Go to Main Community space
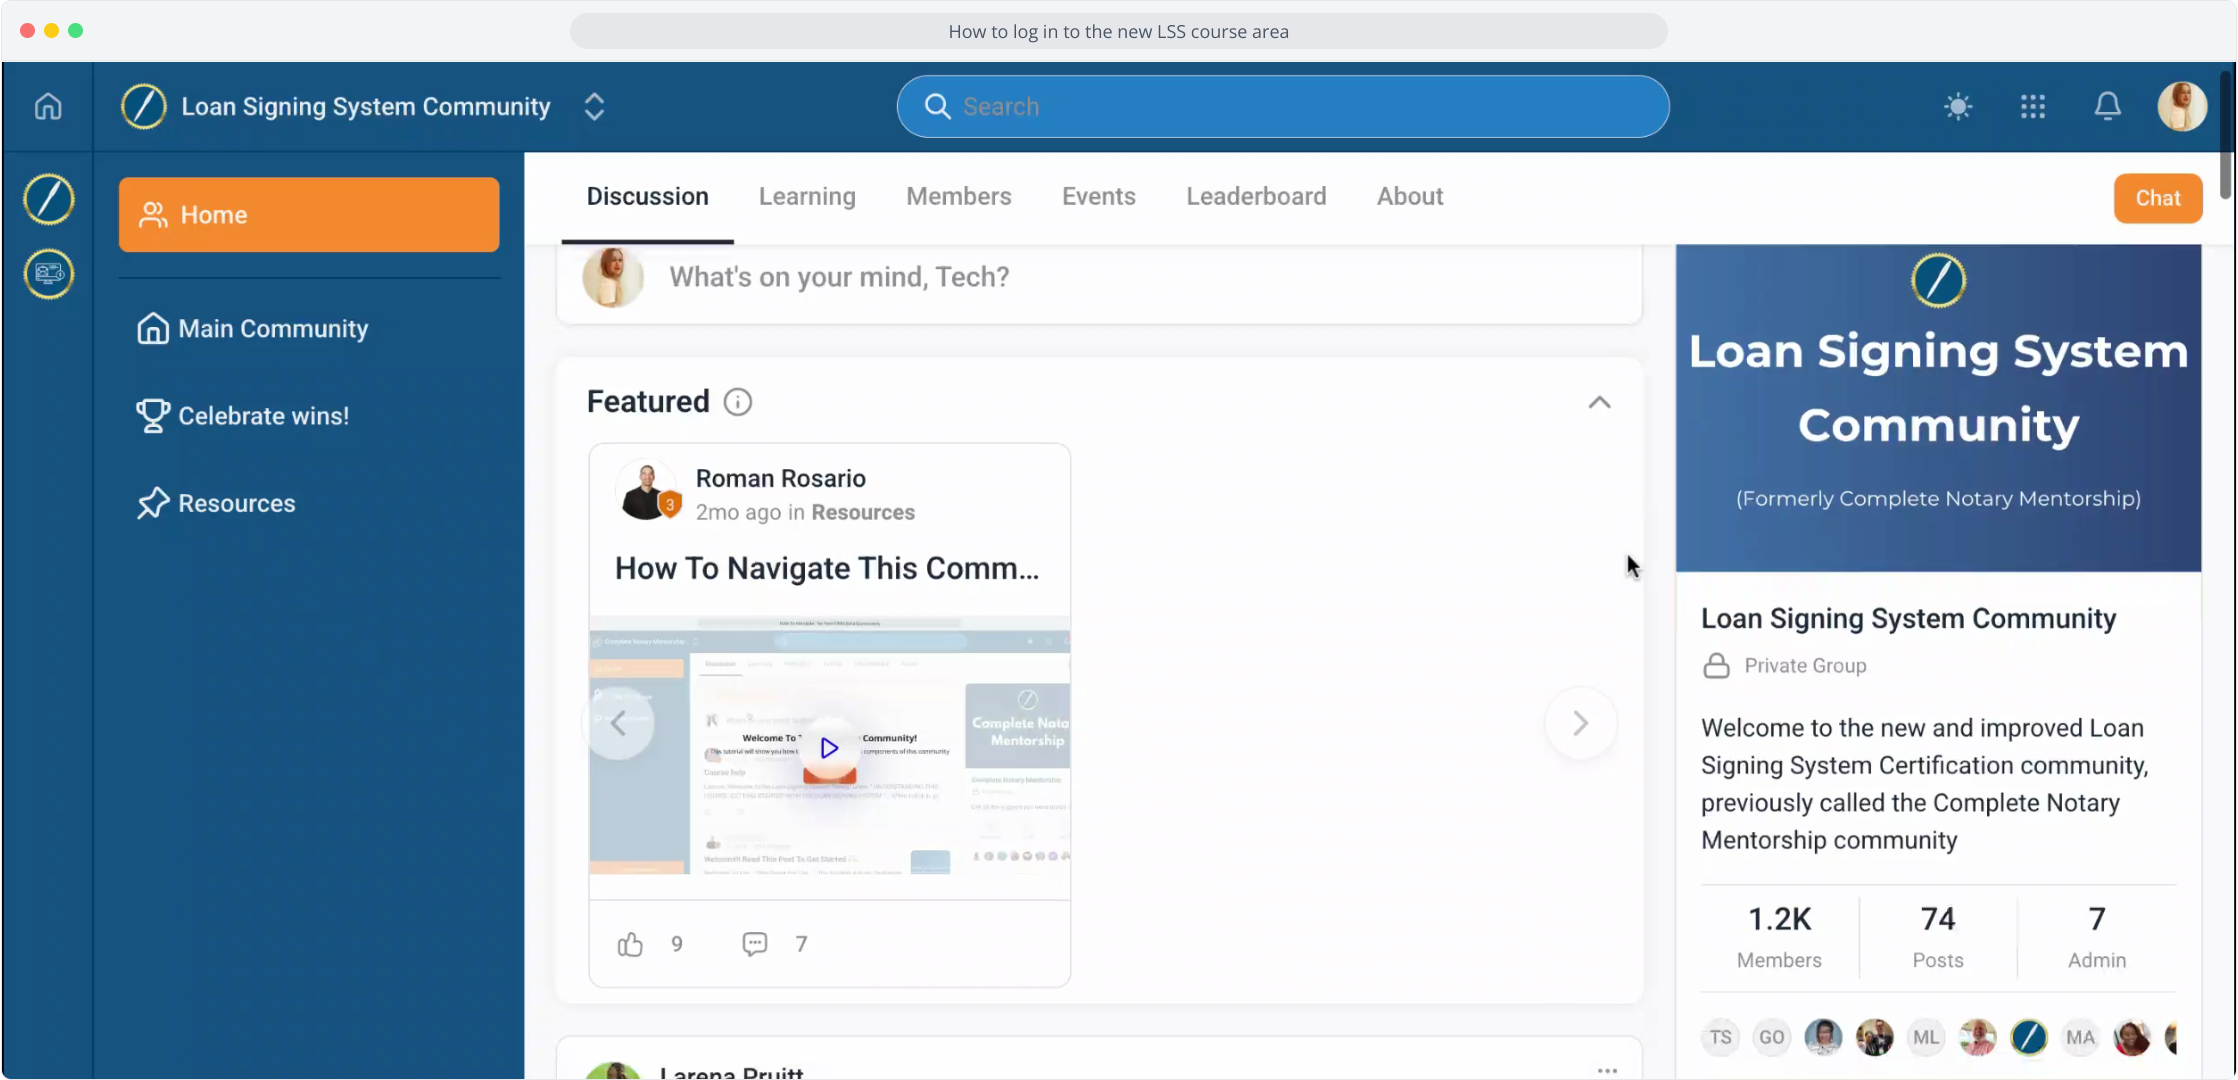The width and height of the screenshot is (2238, 1080). pos(253,328)
